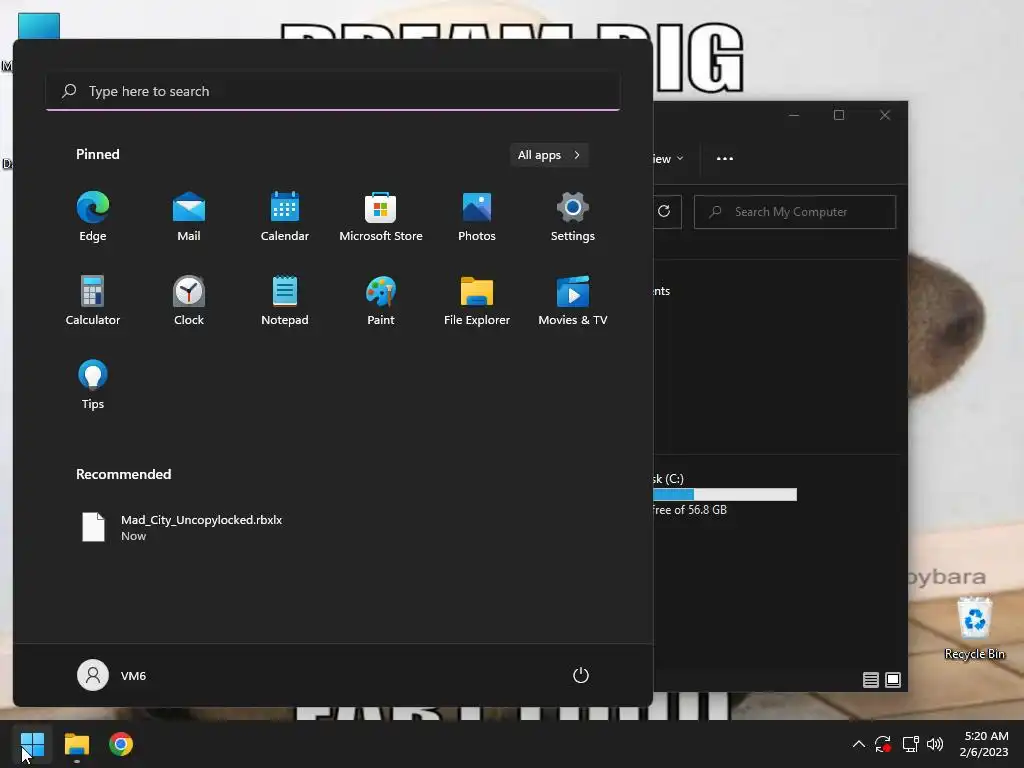The image size is (1024, 768).
Task: Click the Start menu power button
Action: (x=581, y=675)
